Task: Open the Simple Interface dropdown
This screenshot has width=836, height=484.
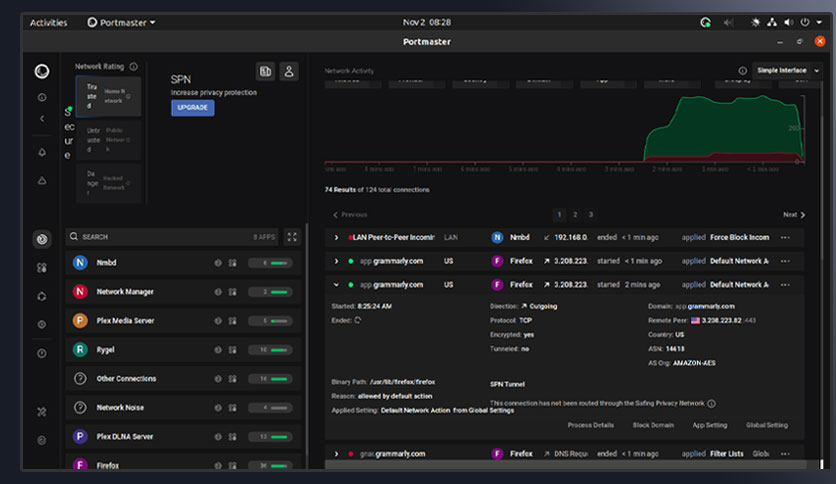Action: [787, 70]
